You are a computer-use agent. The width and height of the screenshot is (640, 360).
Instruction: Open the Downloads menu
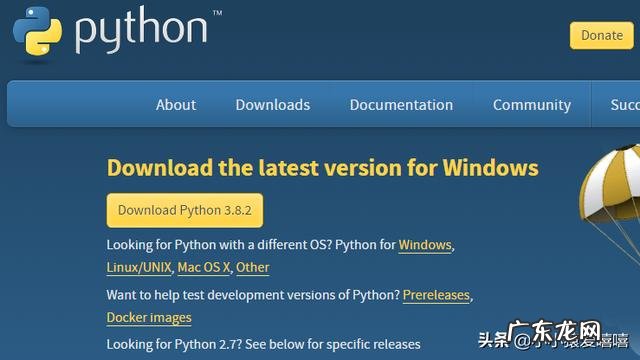coord(273,105)
